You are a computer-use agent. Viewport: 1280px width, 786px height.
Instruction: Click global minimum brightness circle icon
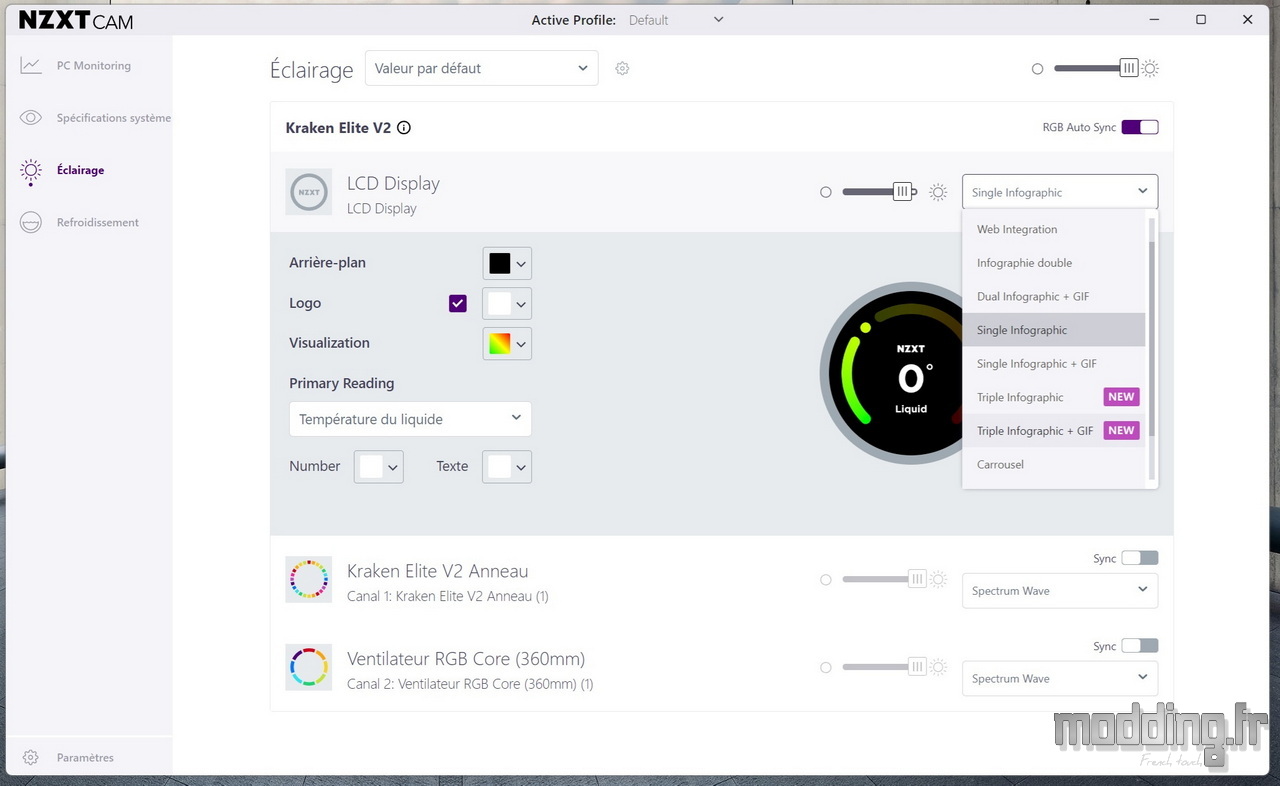coord(1037,69)
